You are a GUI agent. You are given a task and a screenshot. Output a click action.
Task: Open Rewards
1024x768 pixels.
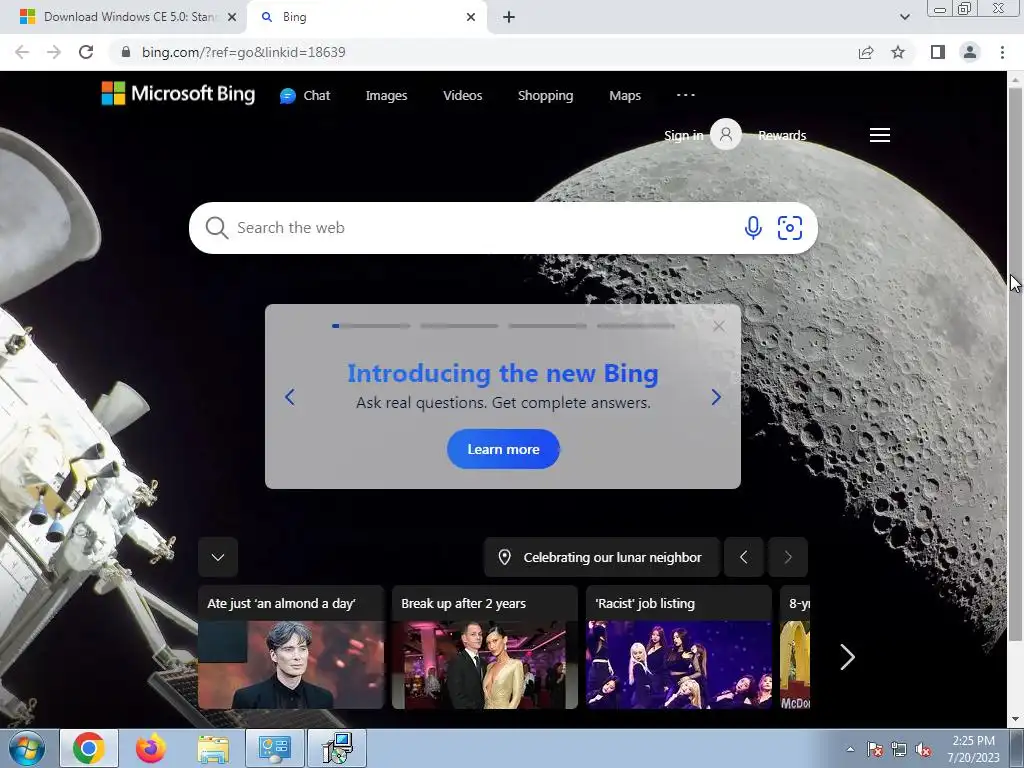(782, 135)
